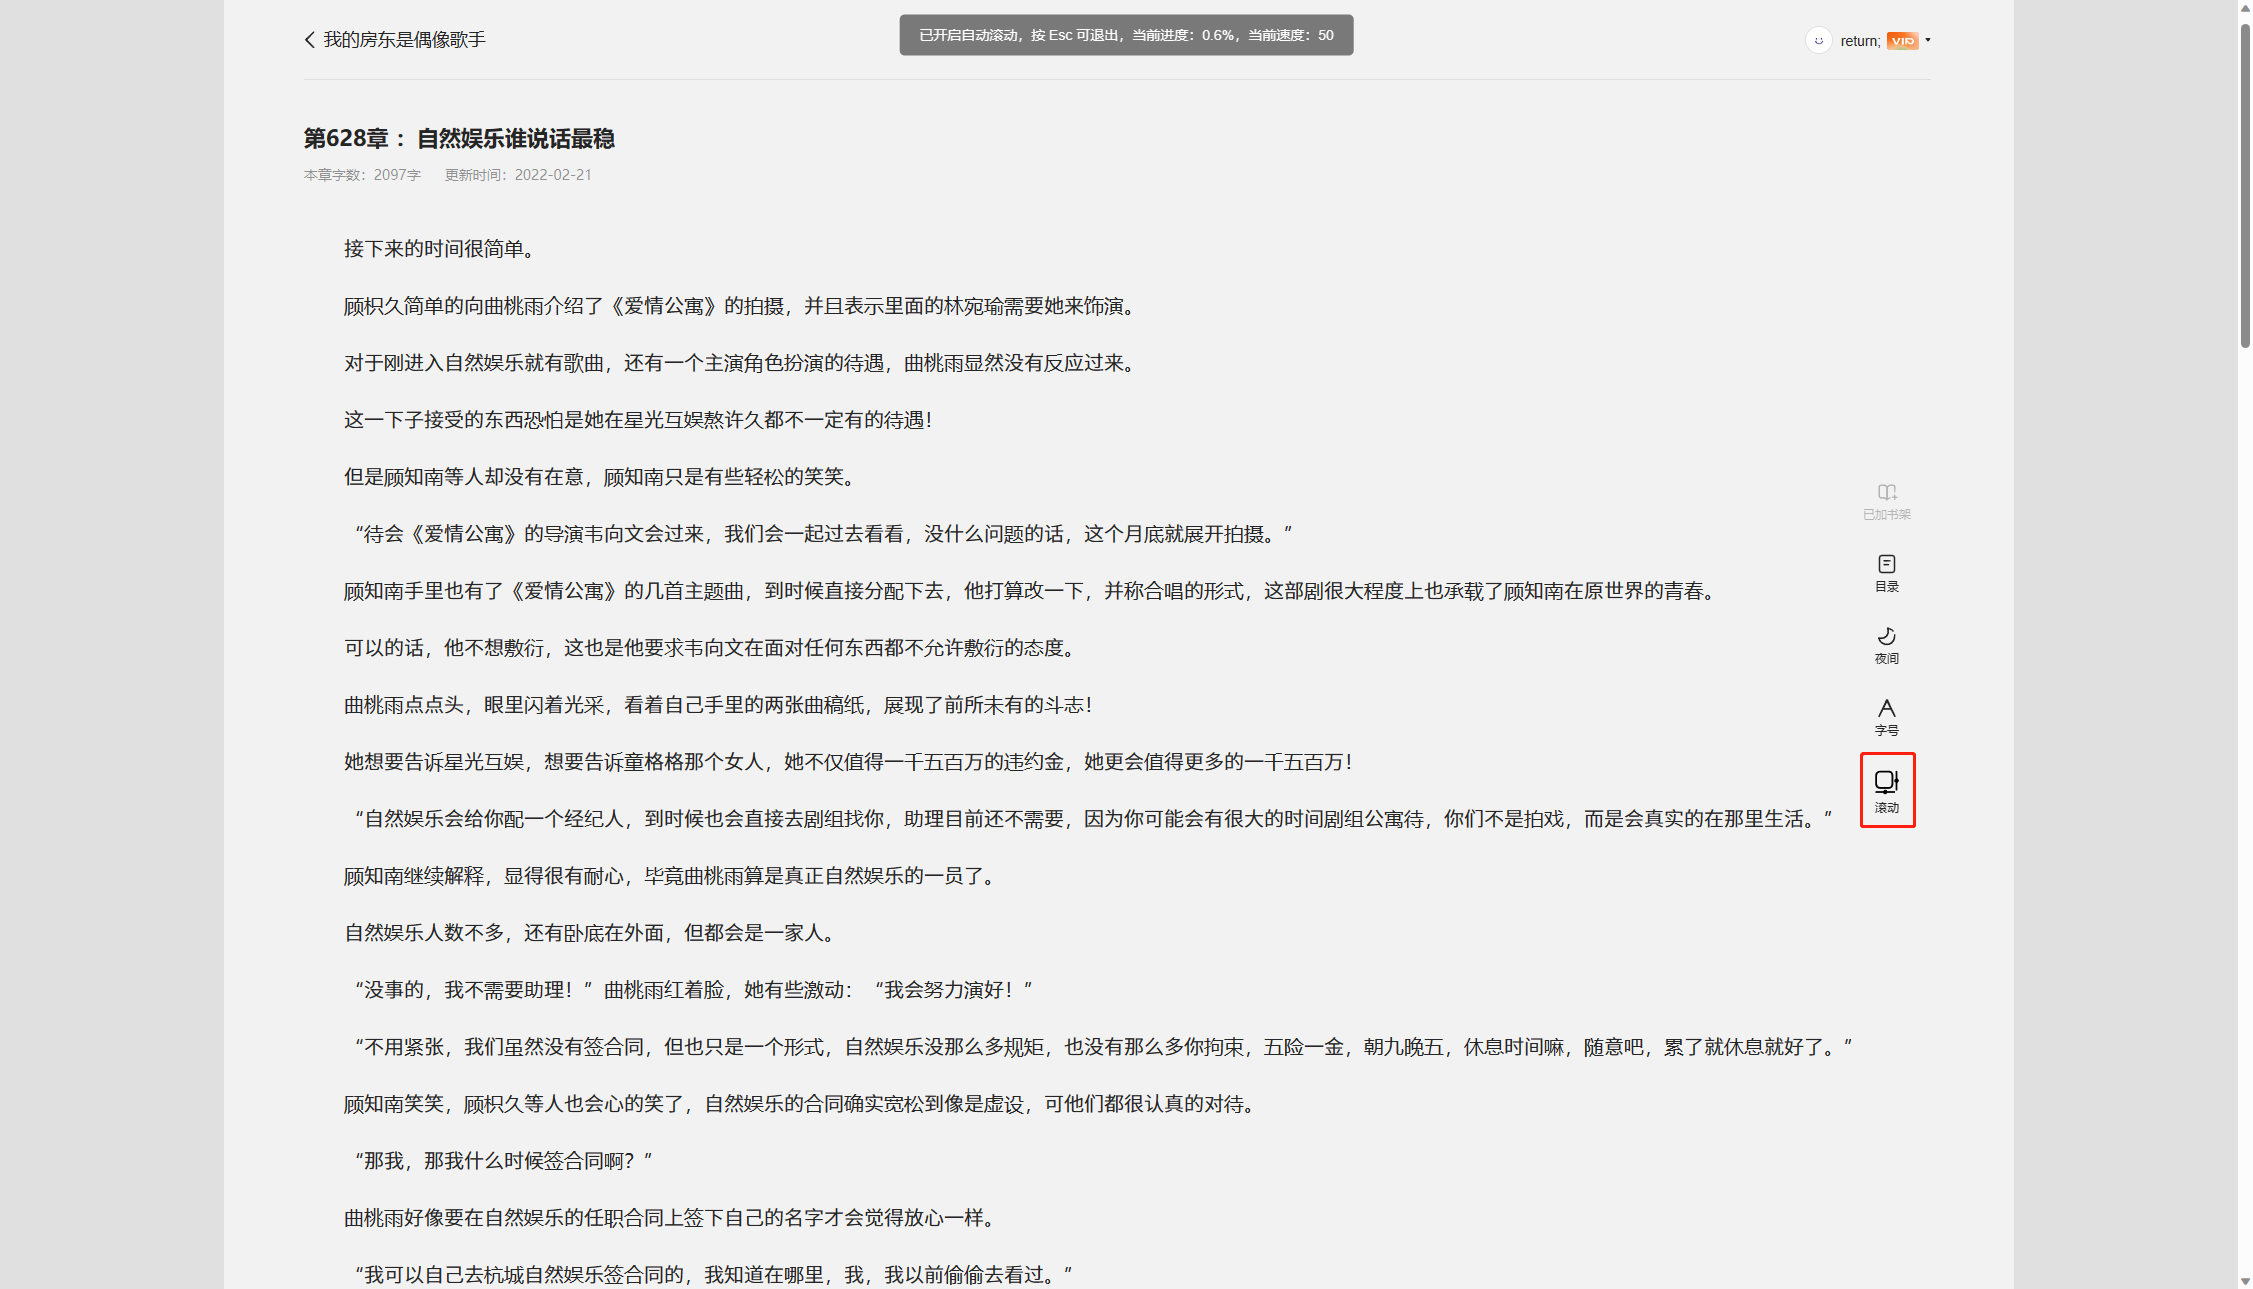The image size is (2253, 1289).
Task: Toggle night mode with the 夜间 button
Action: [x=1888, y=644]
